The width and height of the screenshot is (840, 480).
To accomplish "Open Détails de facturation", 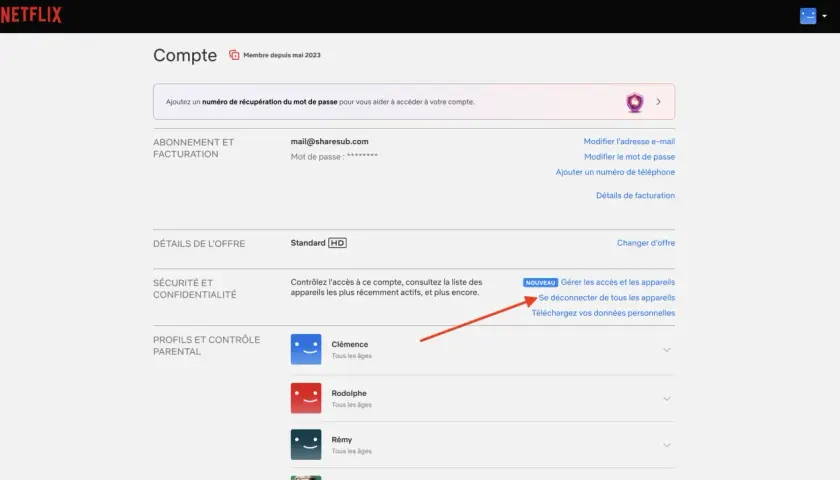I will [x=635, y=196].
